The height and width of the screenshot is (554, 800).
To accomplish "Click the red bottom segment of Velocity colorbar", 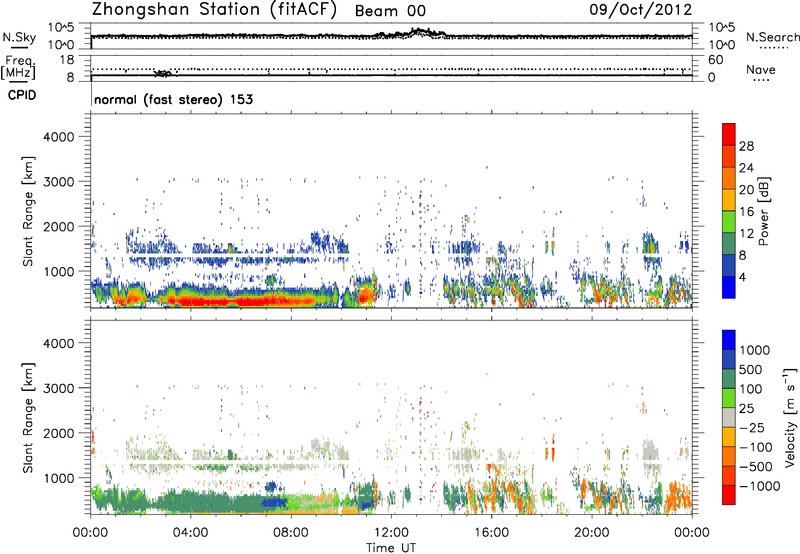I will pyautogui.click(x=729, y=495).
